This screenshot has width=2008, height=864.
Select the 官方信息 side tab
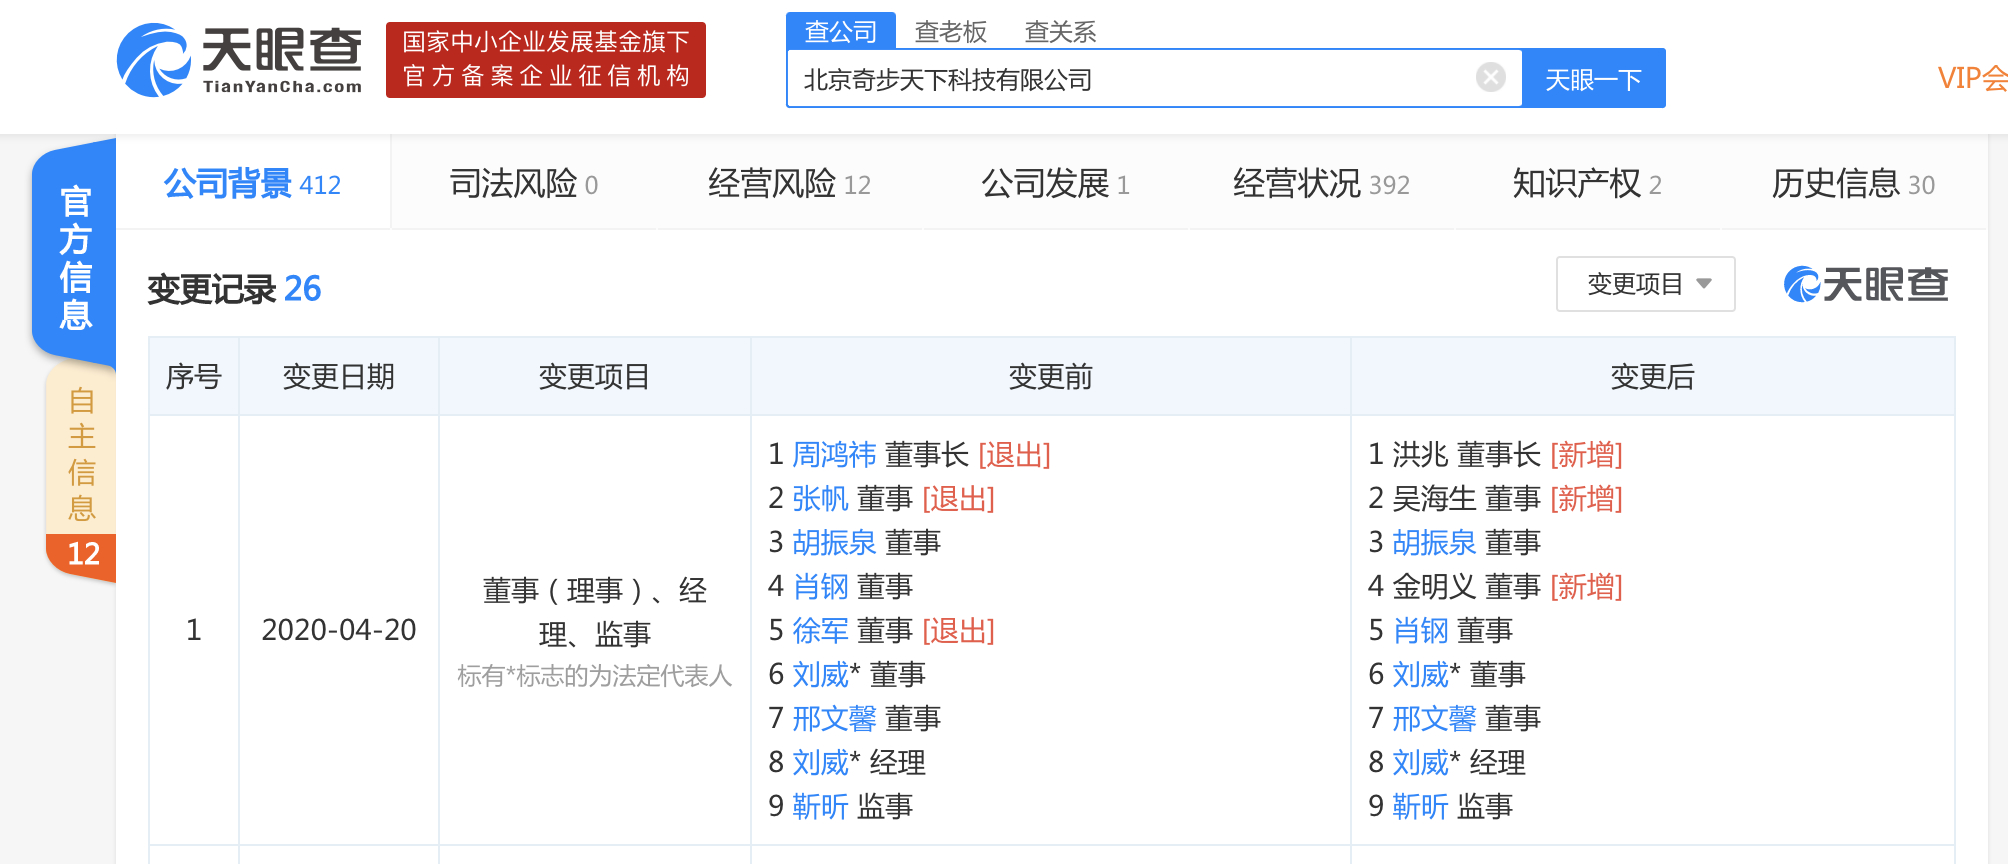point(76,257)
